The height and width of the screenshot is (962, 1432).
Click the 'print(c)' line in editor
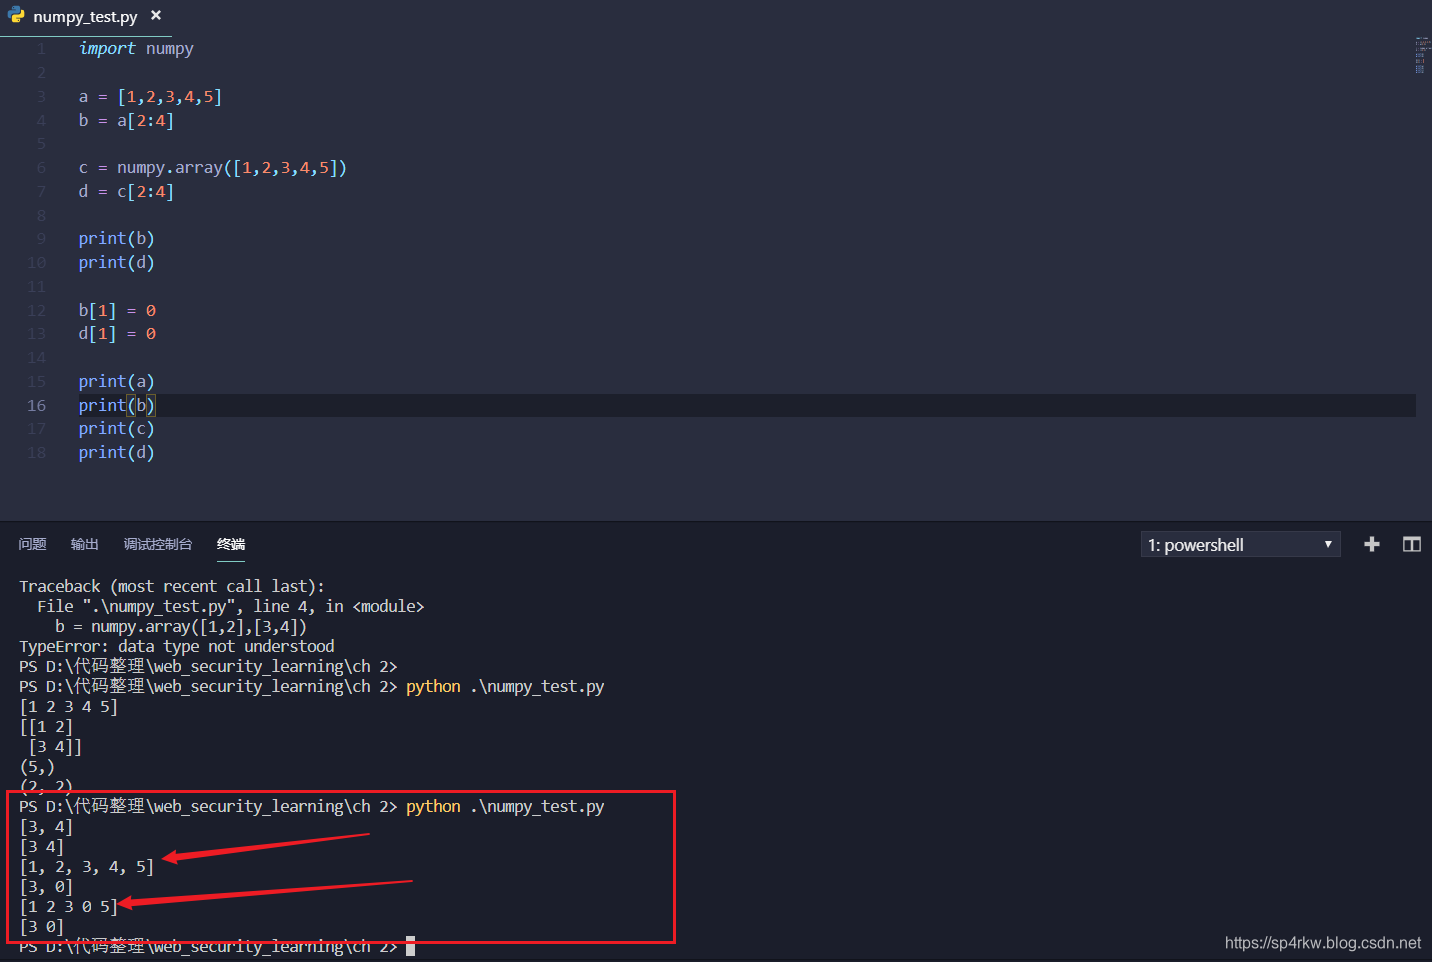[116, 429]
